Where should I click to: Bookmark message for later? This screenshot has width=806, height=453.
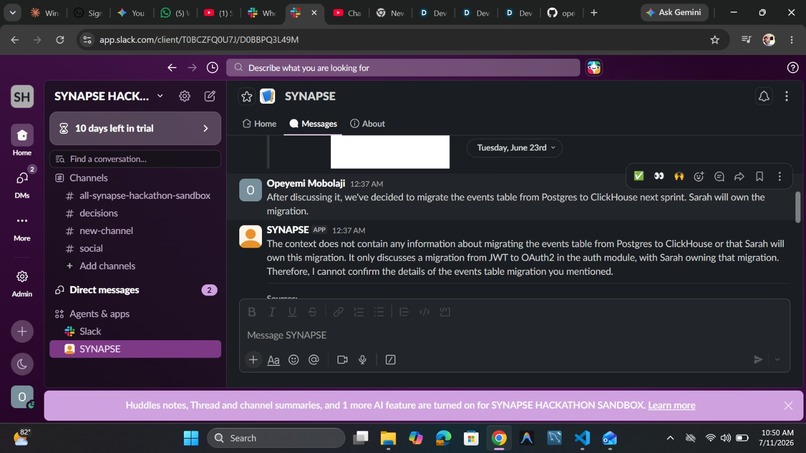click(x=759, y=176)
